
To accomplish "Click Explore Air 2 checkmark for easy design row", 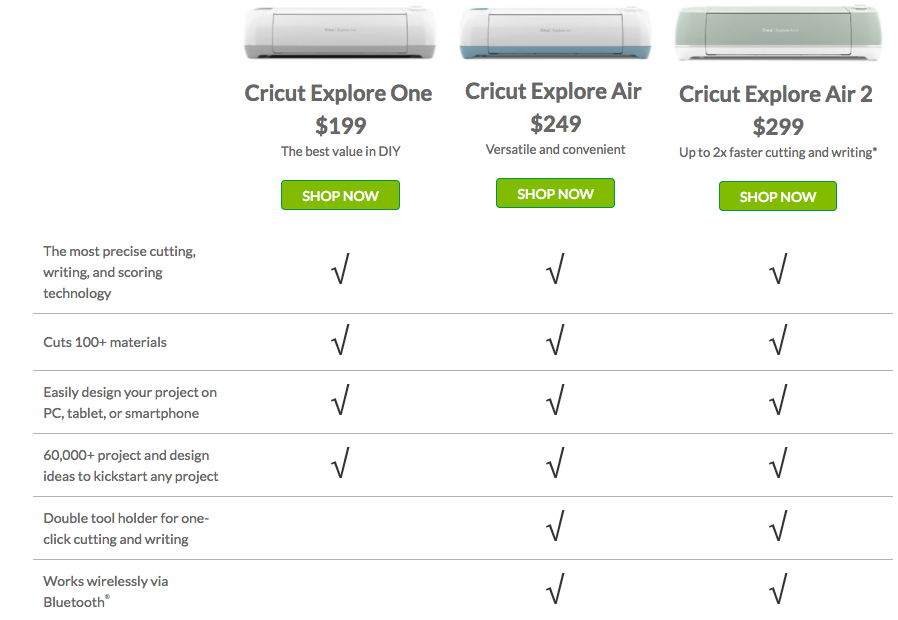I will pos(778,401).
